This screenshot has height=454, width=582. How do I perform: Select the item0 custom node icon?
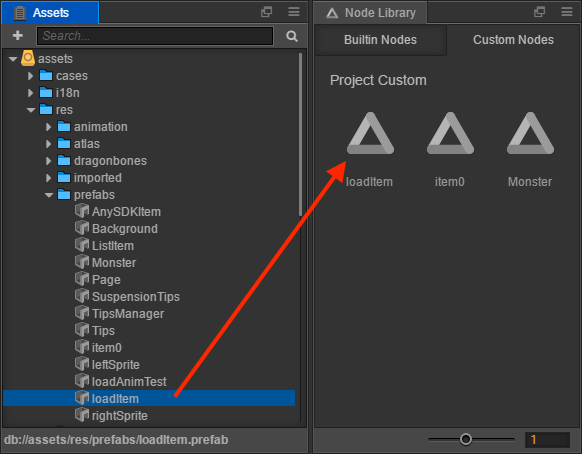[450, 133]
